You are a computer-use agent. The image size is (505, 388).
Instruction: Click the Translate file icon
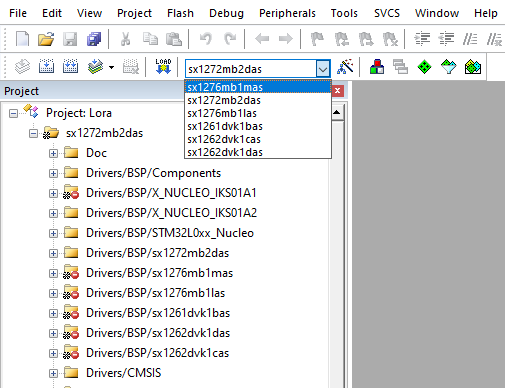pos(22,67)
